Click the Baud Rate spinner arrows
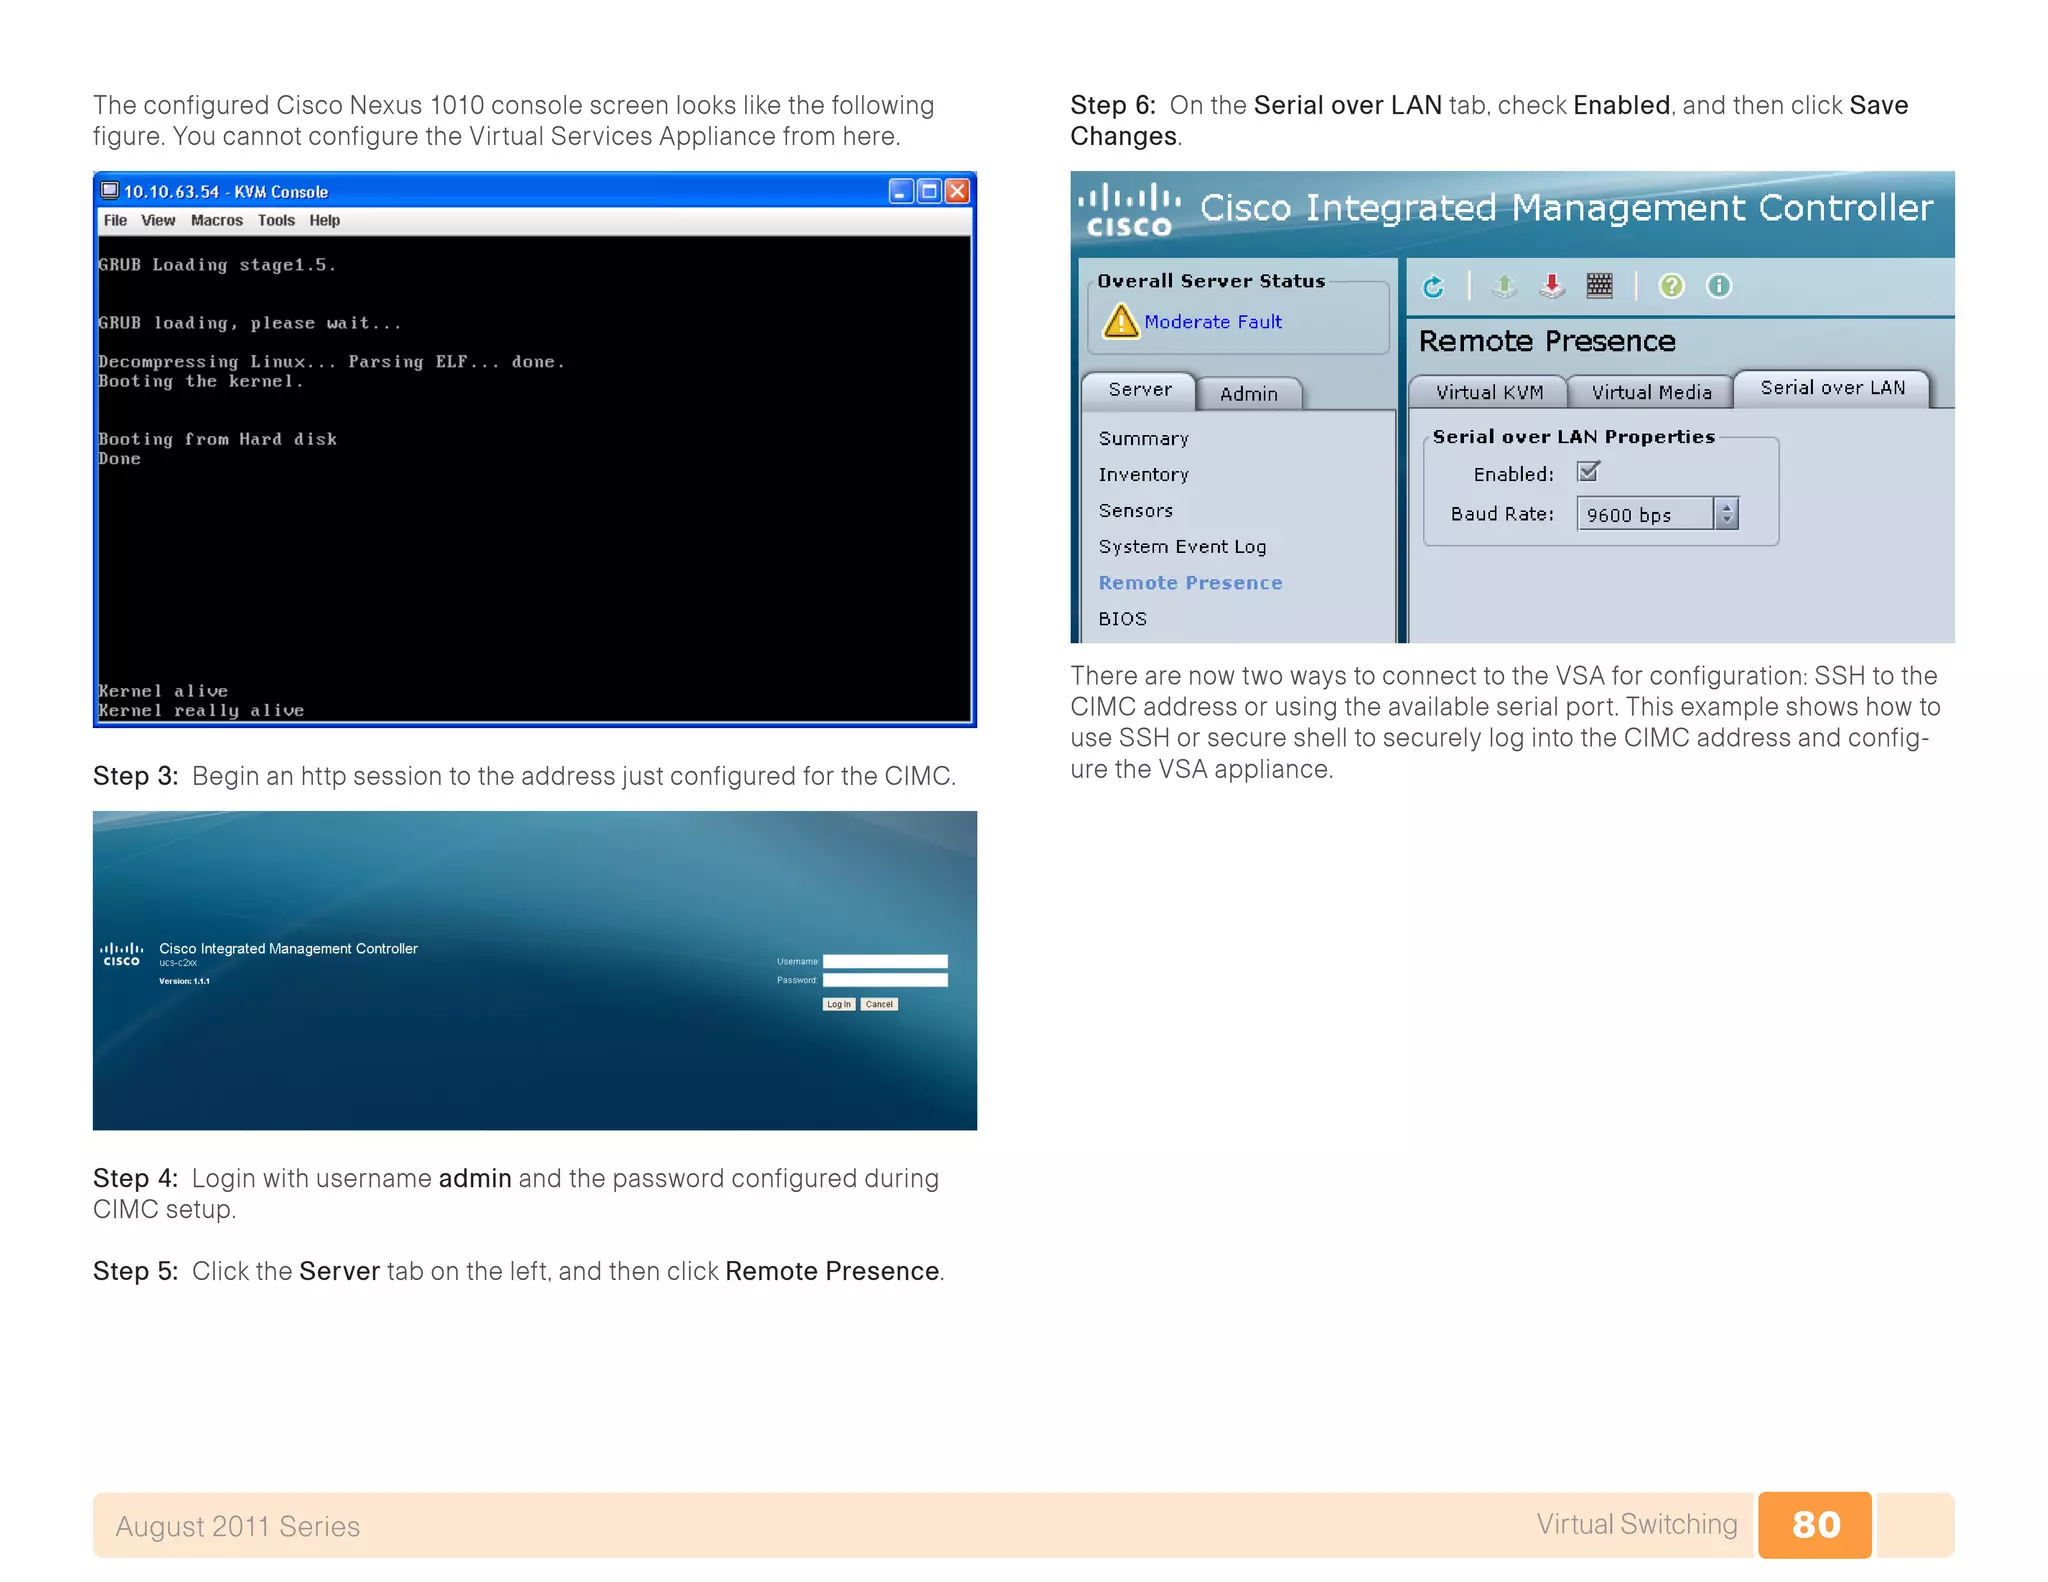Screen dimensions: 2048x1582 [1726, 514]
